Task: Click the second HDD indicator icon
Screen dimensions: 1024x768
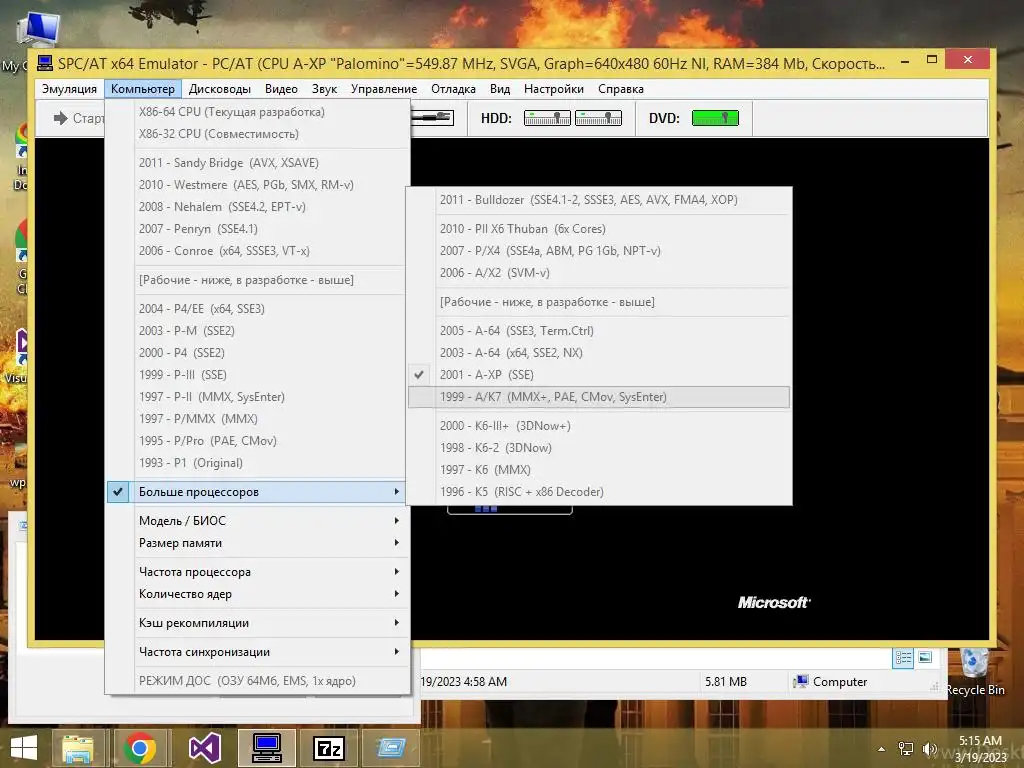Action: (x=598, y=118)
